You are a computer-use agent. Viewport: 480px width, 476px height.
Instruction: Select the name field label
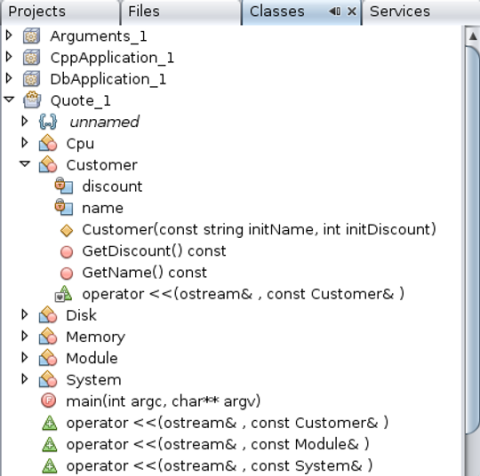[x=103, y=208]
